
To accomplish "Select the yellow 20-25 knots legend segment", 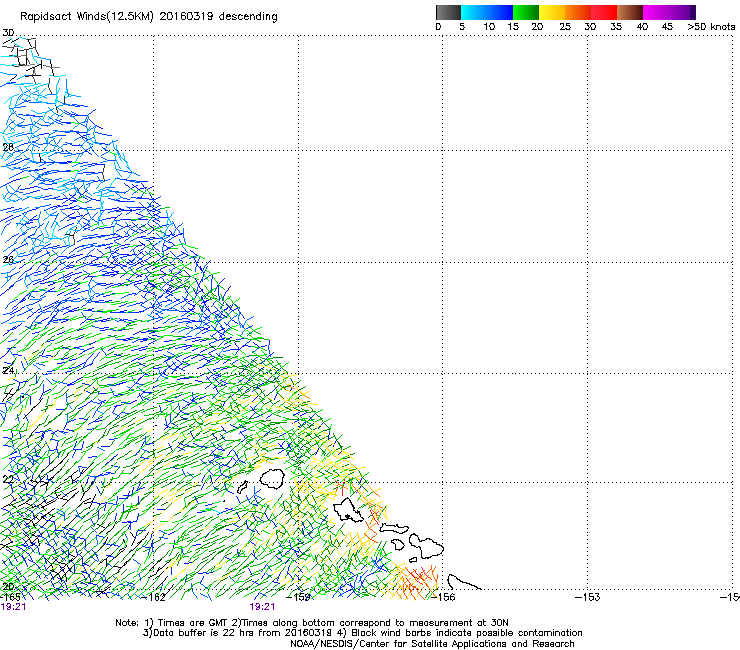I will click(552, 12).
